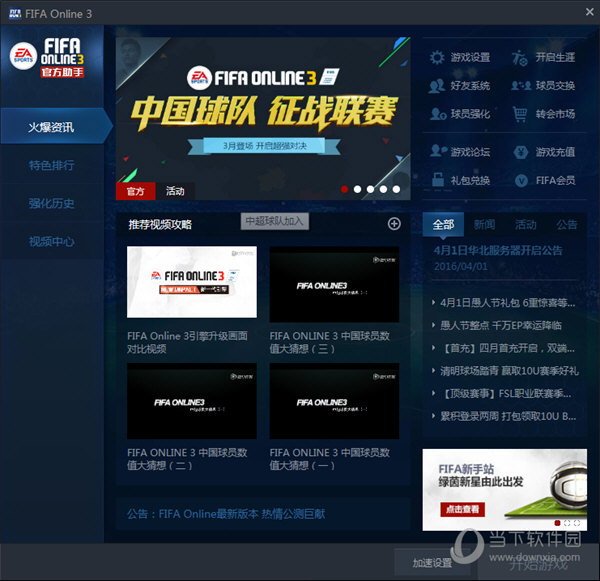Select the 活动 news filter tab
The height and width of the screenshot is (581, 600).
526,224
